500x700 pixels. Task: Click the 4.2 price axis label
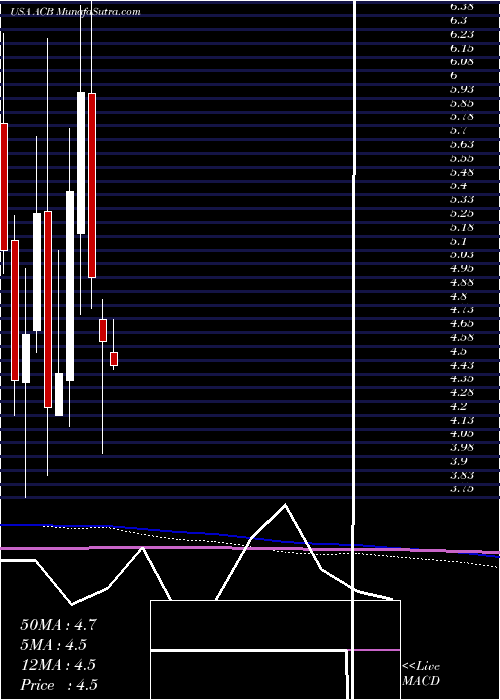pos(458,406)
